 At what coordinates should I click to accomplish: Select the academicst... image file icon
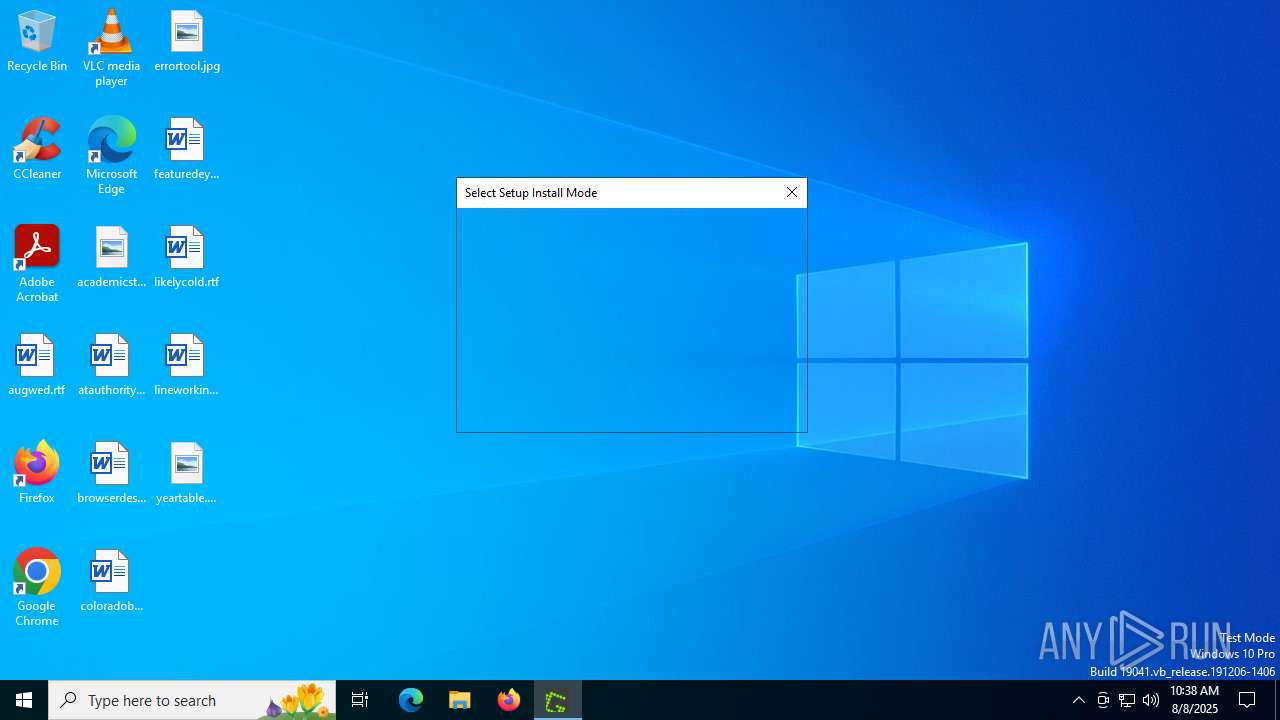(111, 257)
